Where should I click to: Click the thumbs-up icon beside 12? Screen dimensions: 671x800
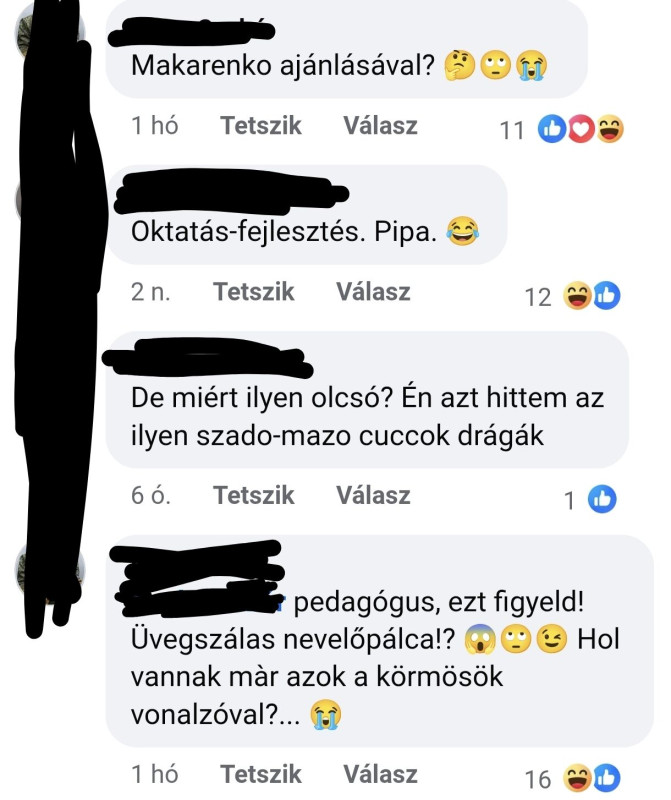click(607, 296)
